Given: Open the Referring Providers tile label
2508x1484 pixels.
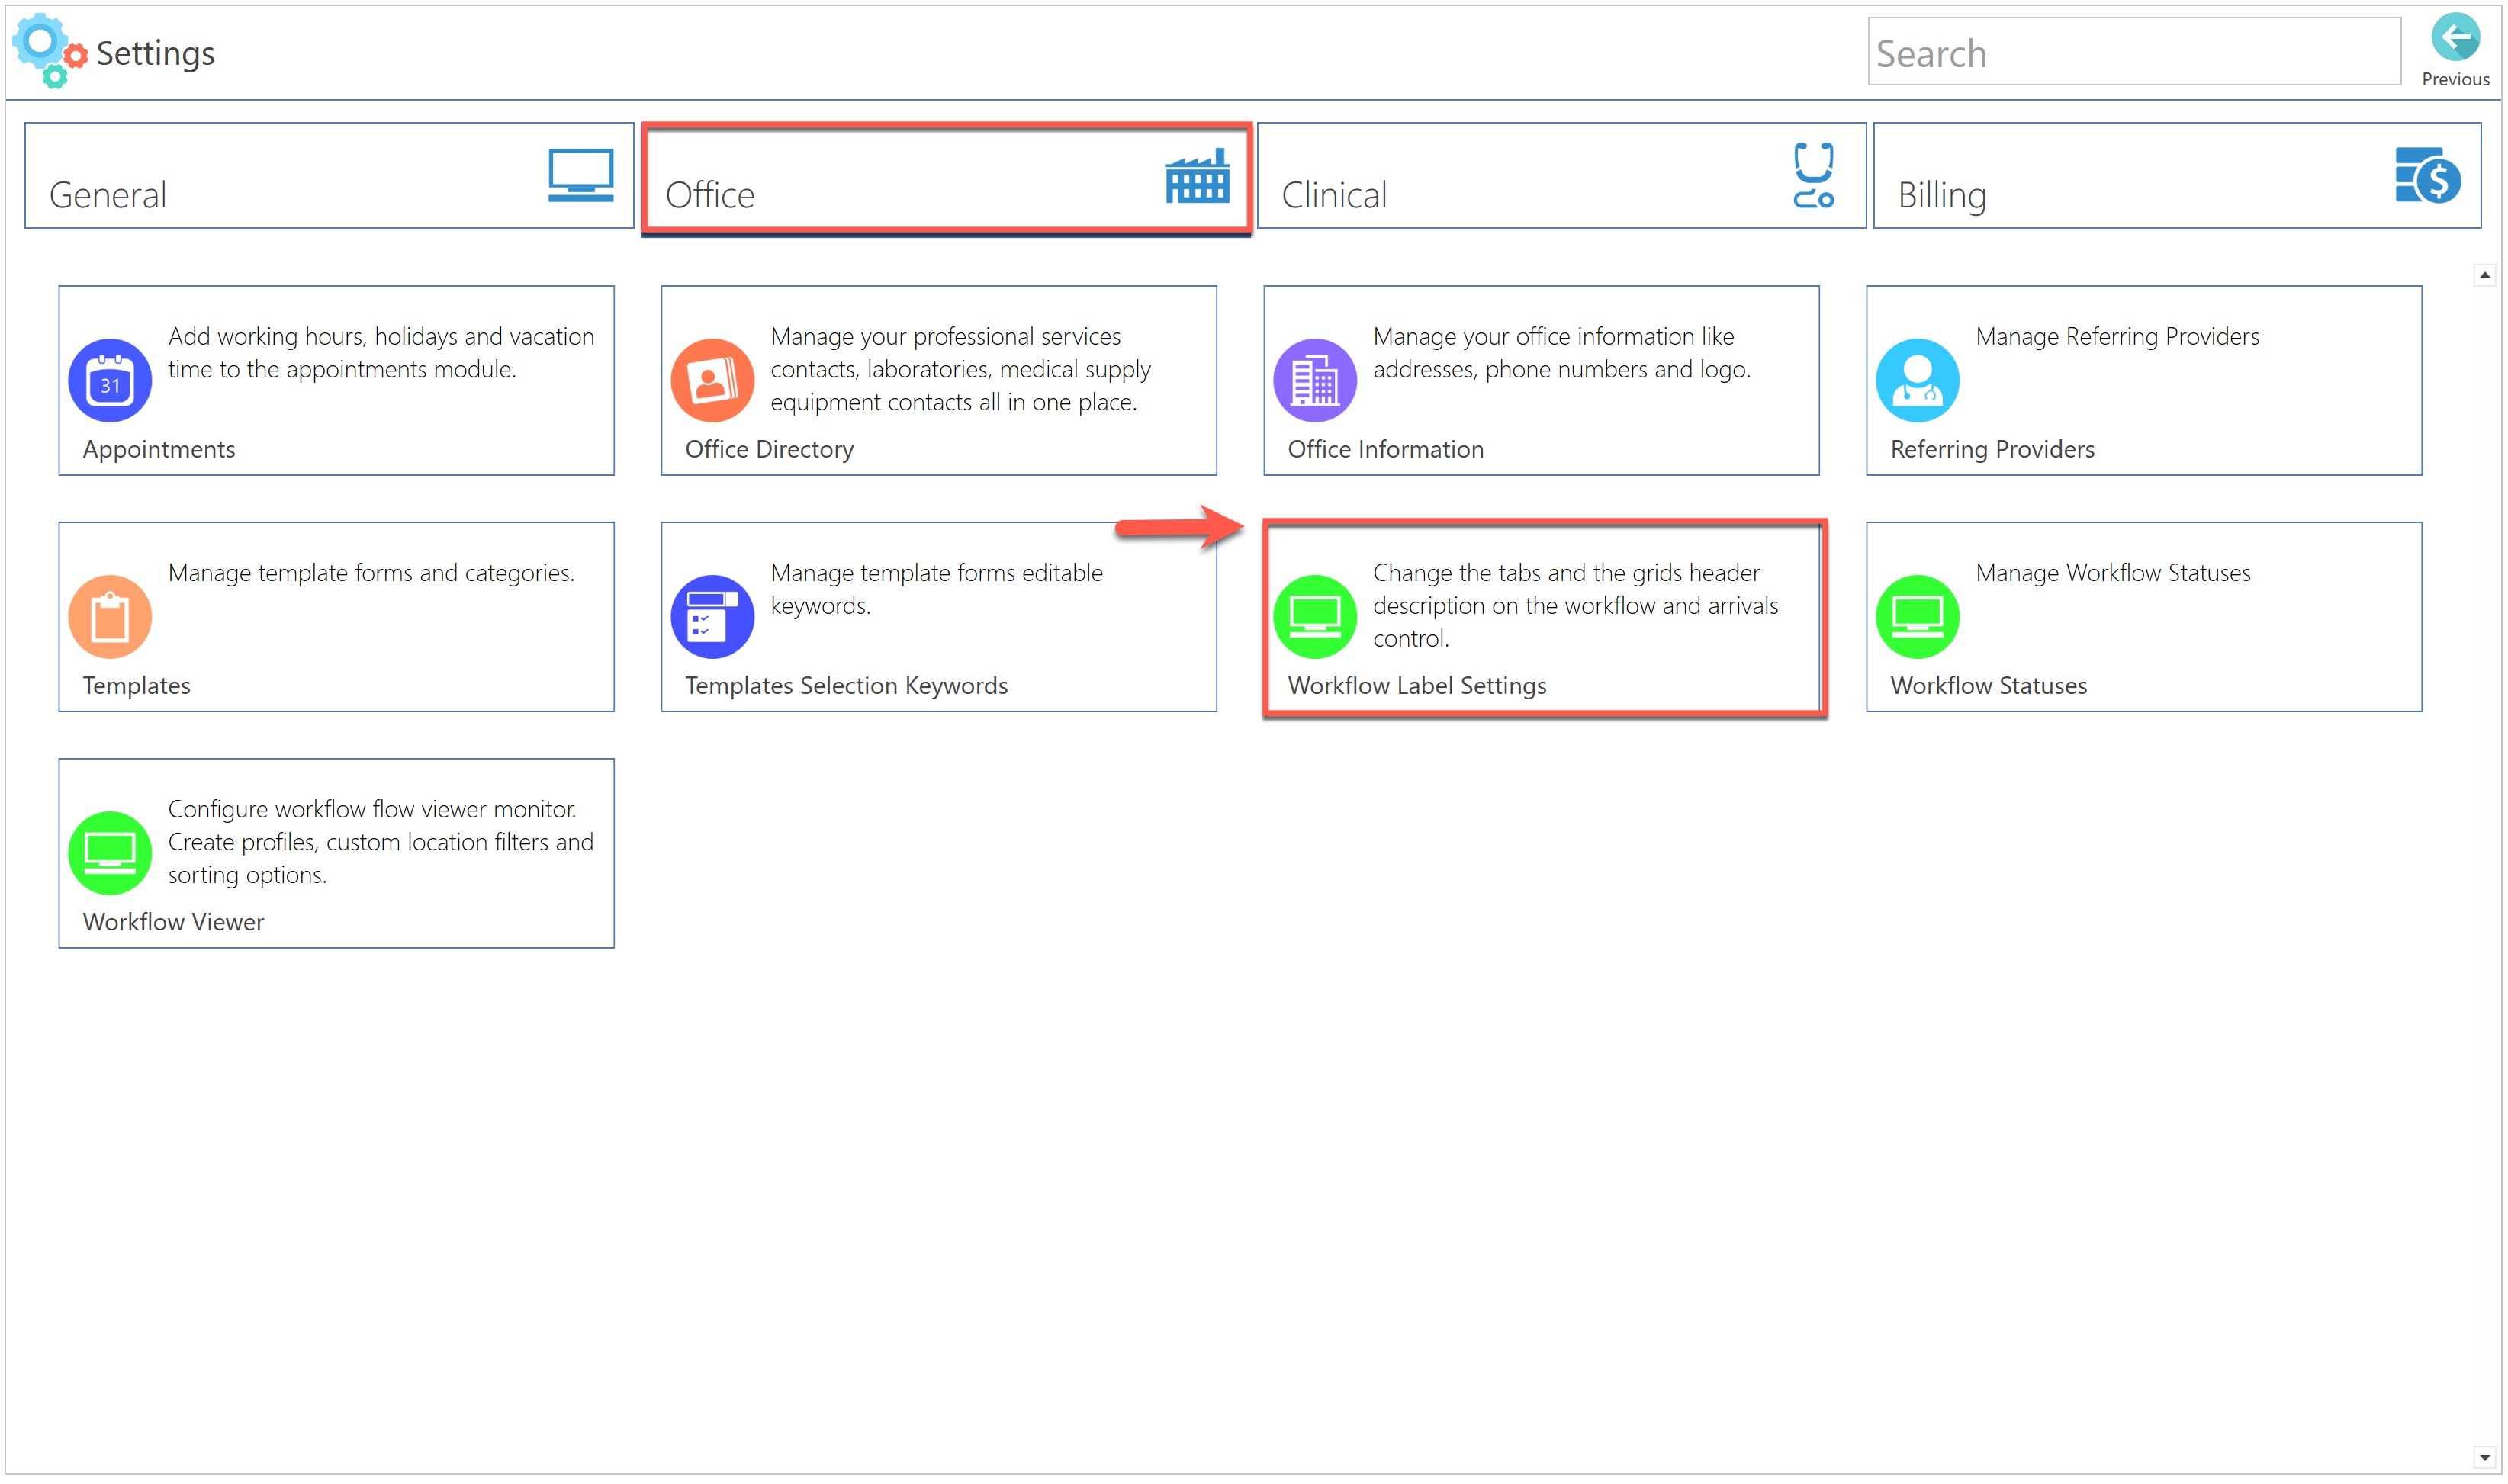Looking at the screenshot, I should tap(1991, 450).
